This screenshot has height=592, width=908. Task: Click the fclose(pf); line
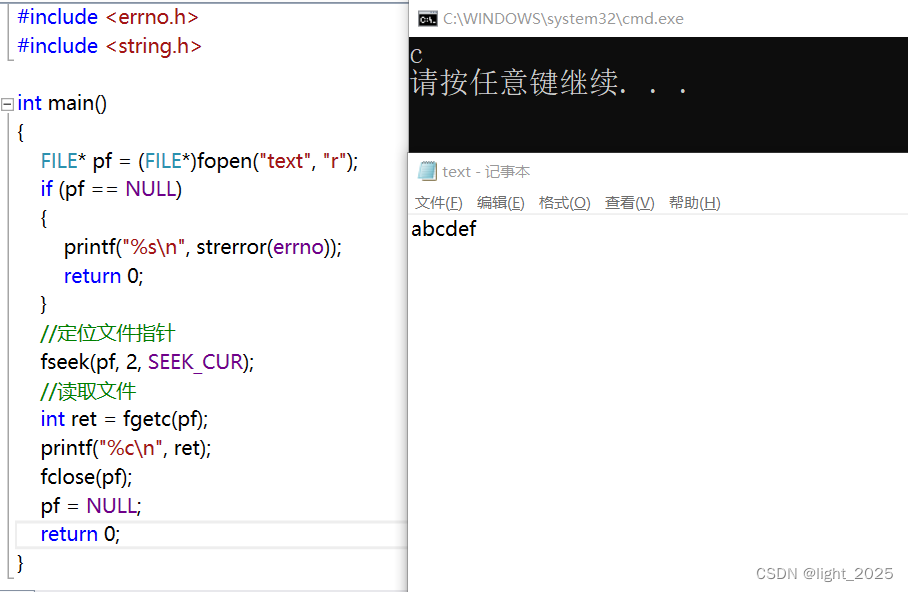(86, 477)
